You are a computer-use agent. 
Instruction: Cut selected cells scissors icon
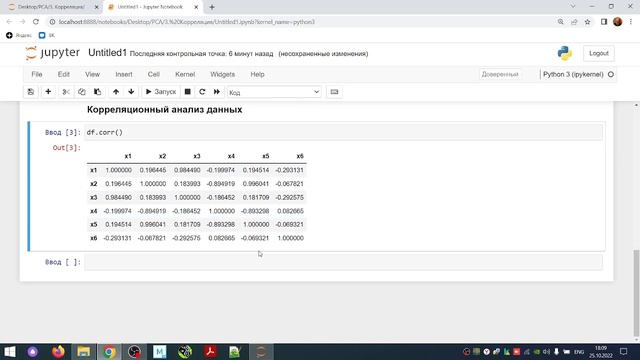coord(65,92)
